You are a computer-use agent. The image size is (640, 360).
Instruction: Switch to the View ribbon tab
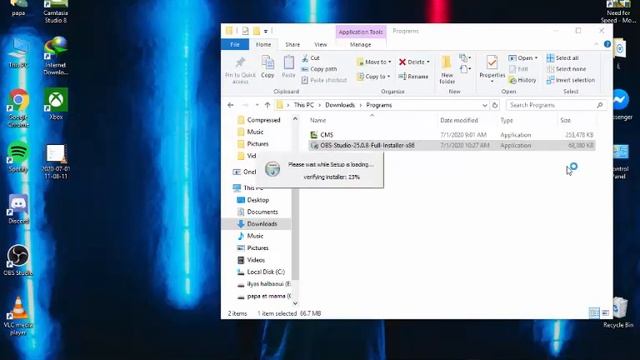(320, 44)
